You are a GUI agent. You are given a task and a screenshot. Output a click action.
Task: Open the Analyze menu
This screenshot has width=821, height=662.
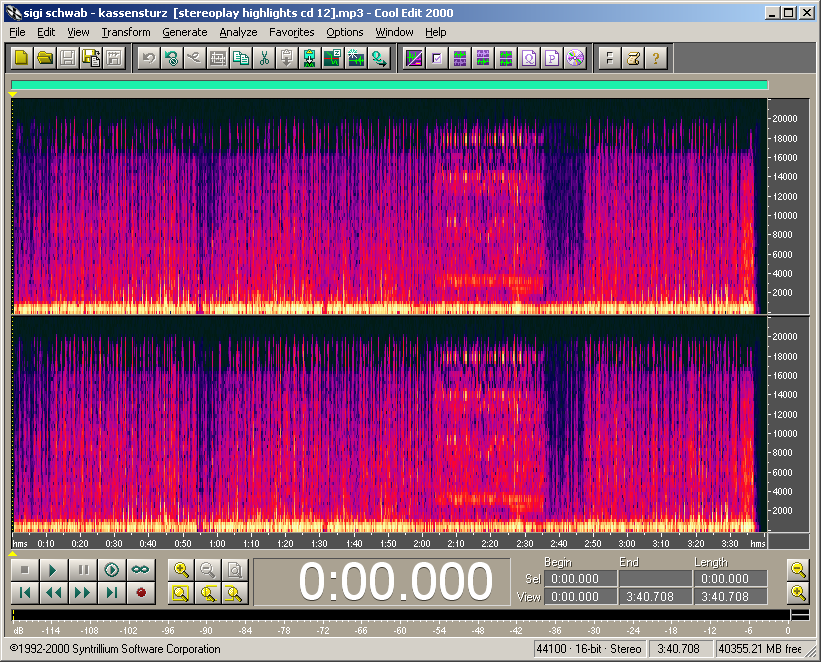click(238, 32)
